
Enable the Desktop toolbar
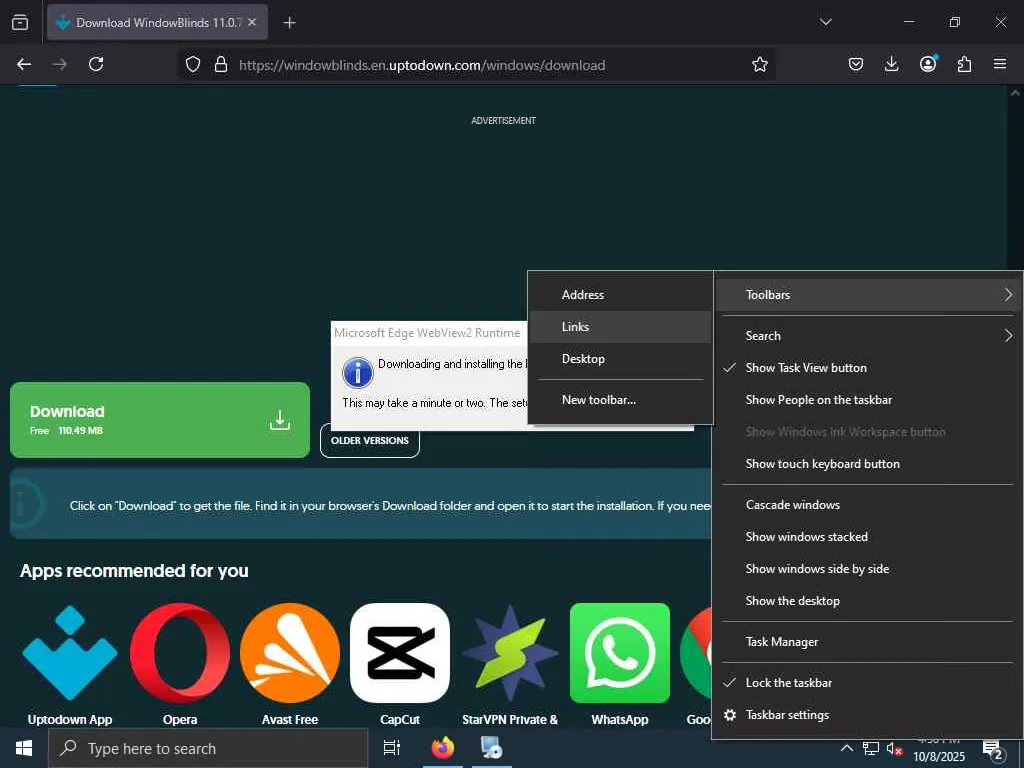point(620,359)
